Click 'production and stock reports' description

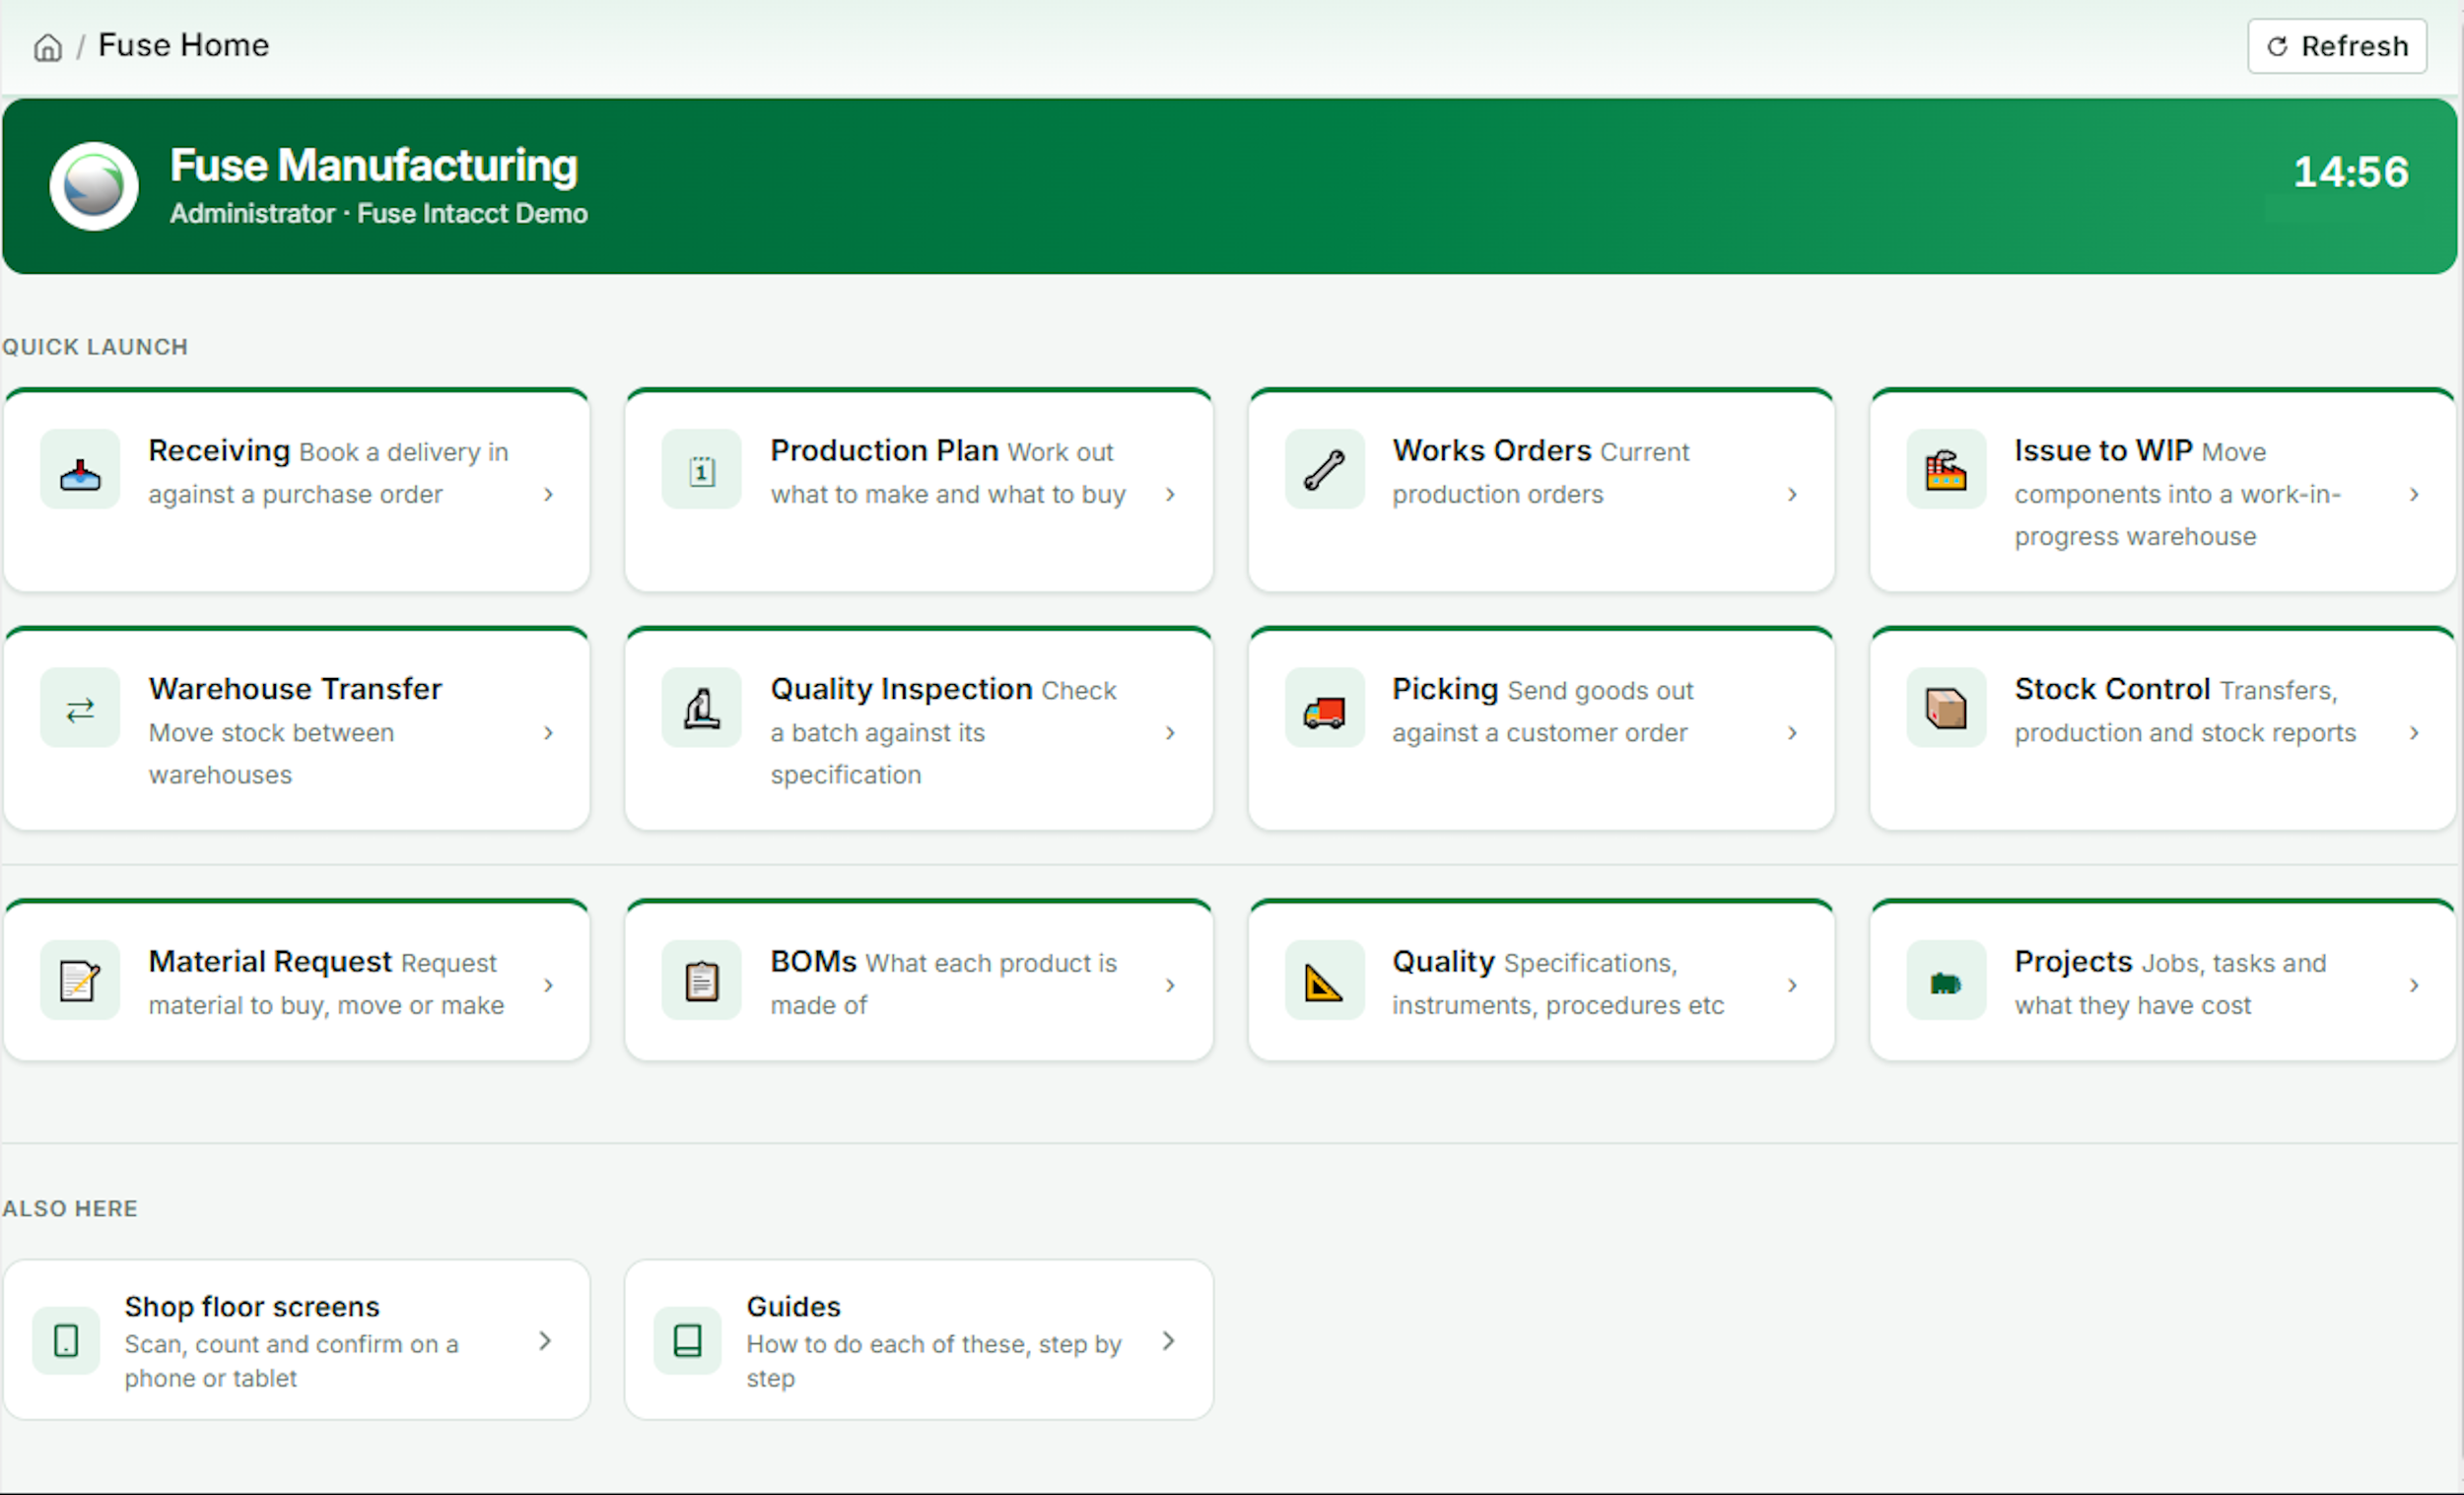tap(2185, 733)
